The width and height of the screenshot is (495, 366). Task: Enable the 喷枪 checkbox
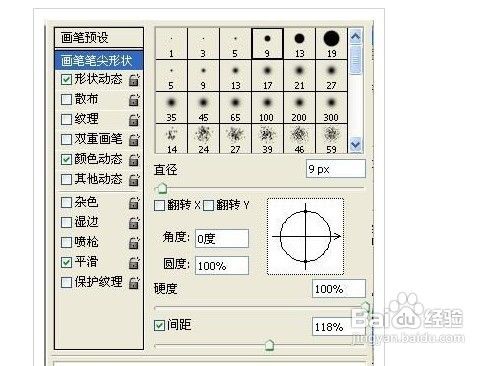pos(66,242)
